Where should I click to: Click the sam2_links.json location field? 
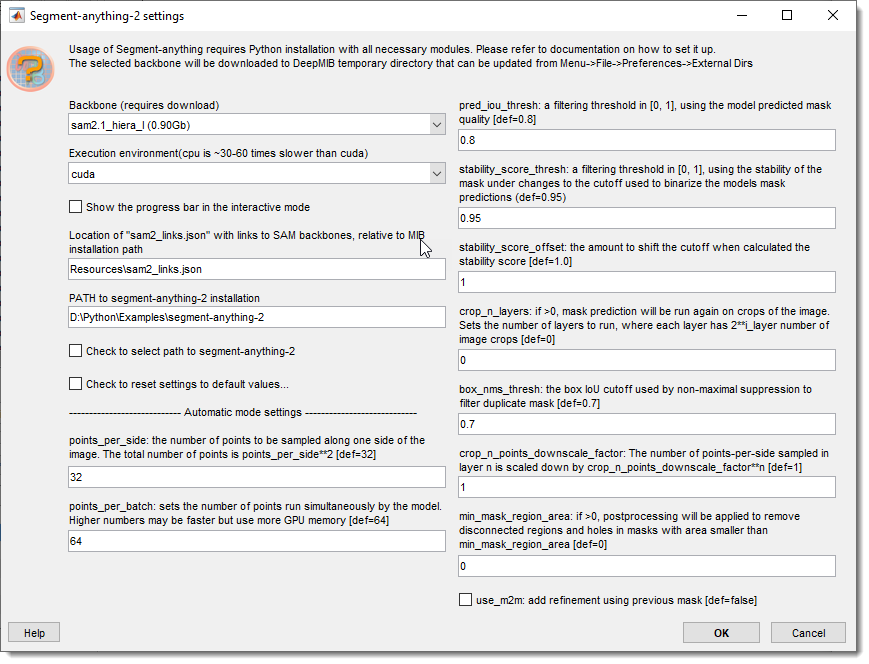pos(257,269)
